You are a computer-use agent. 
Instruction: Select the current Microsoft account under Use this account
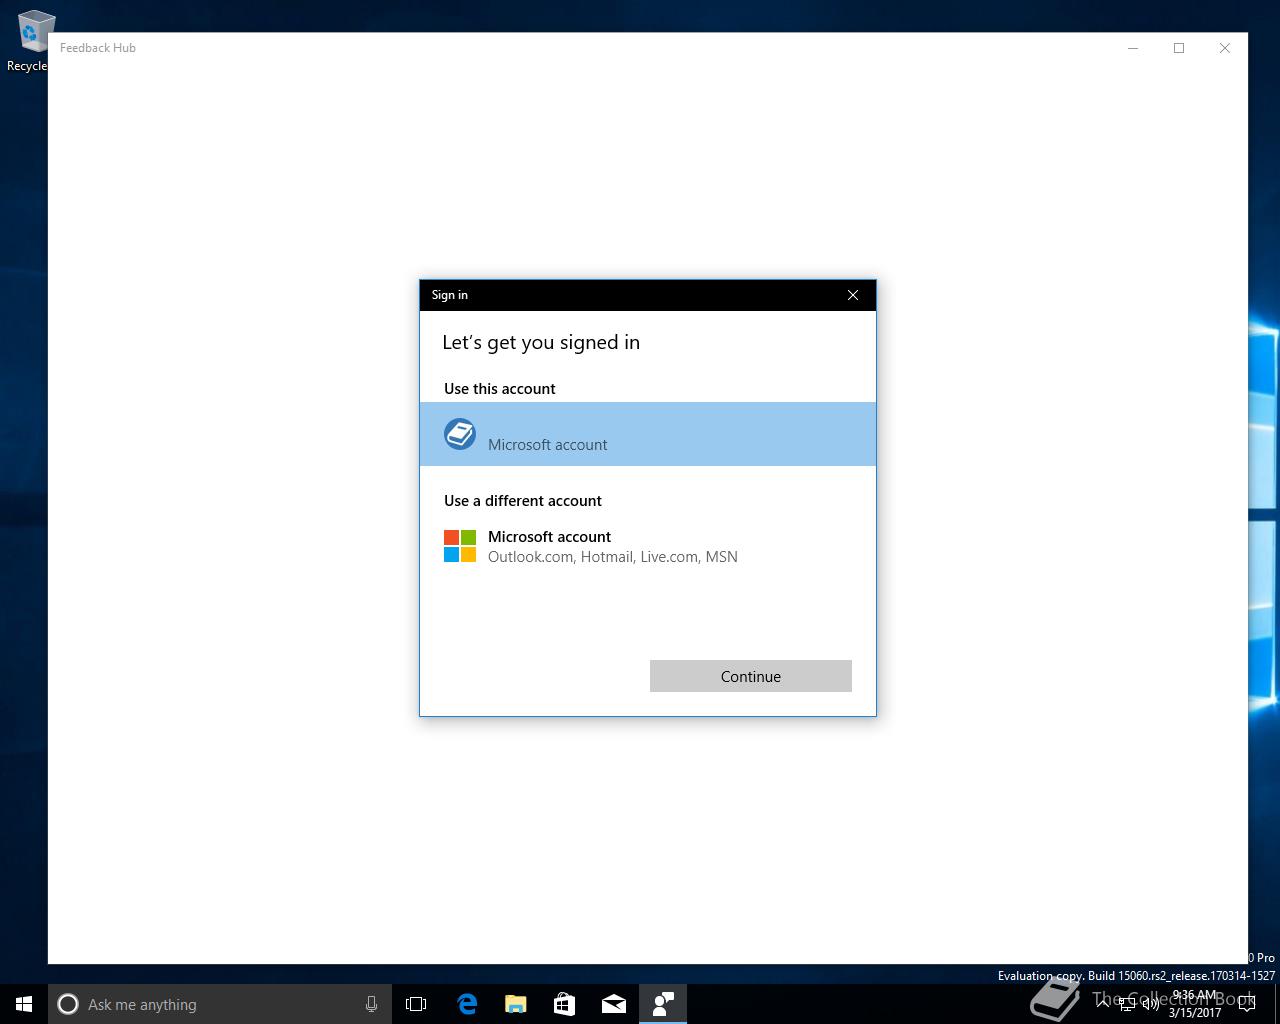pos(648,434)
